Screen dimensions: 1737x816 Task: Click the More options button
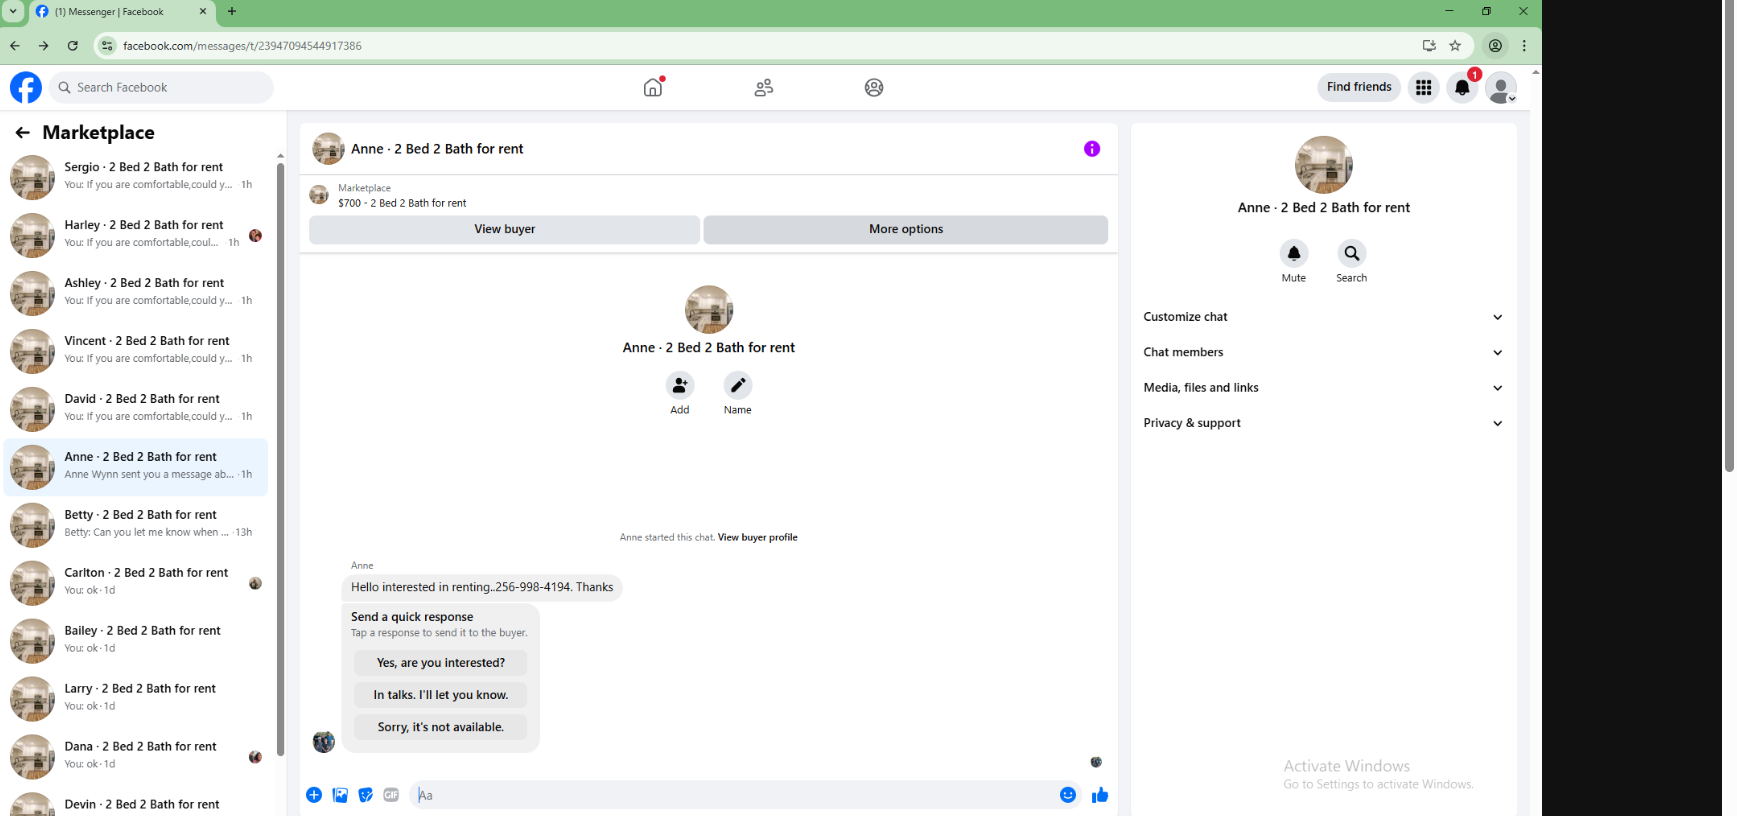(906, 229)
